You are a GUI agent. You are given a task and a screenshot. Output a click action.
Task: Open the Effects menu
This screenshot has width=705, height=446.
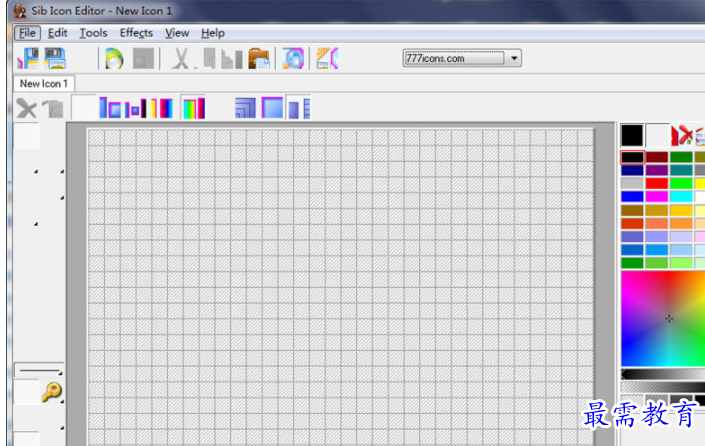click(136, 33)
